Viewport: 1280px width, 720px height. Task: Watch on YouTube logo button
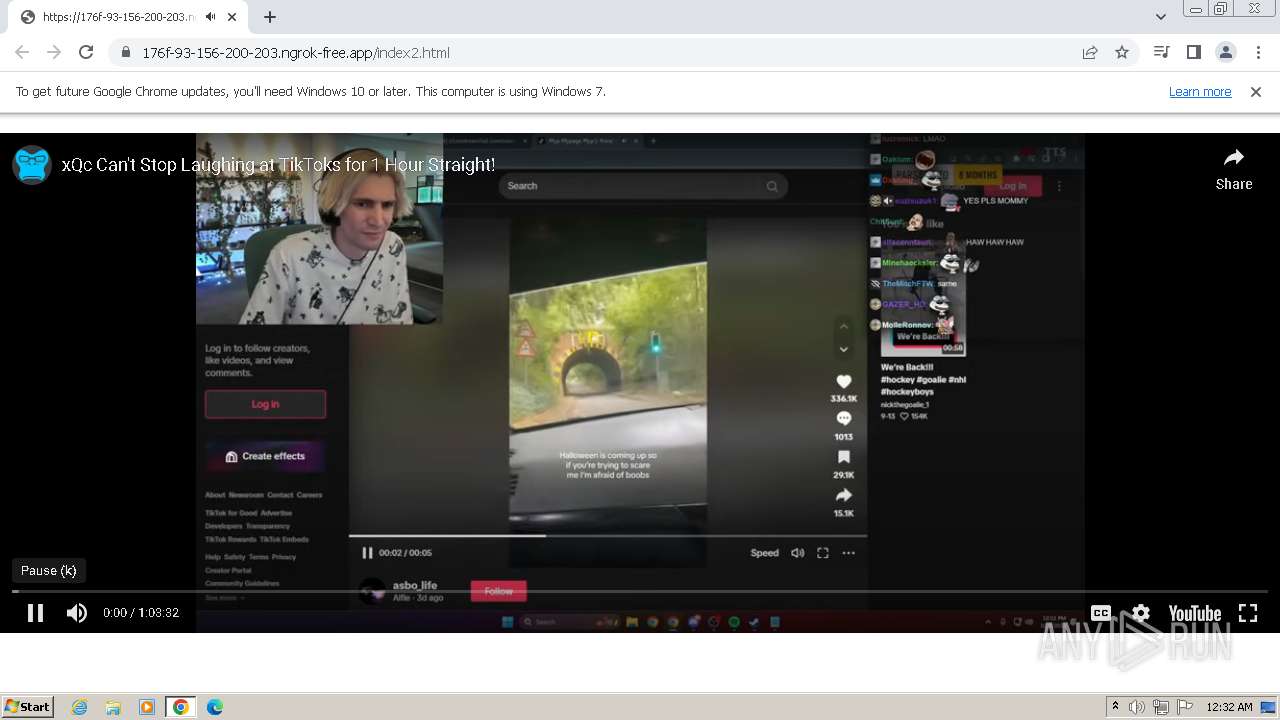click(1195, 613)
